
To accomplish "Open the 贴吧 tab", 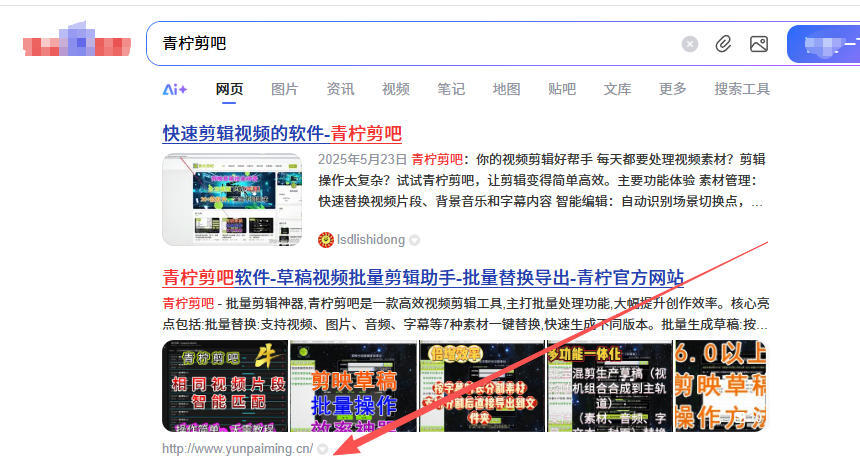I will click(x=562, y=89).
